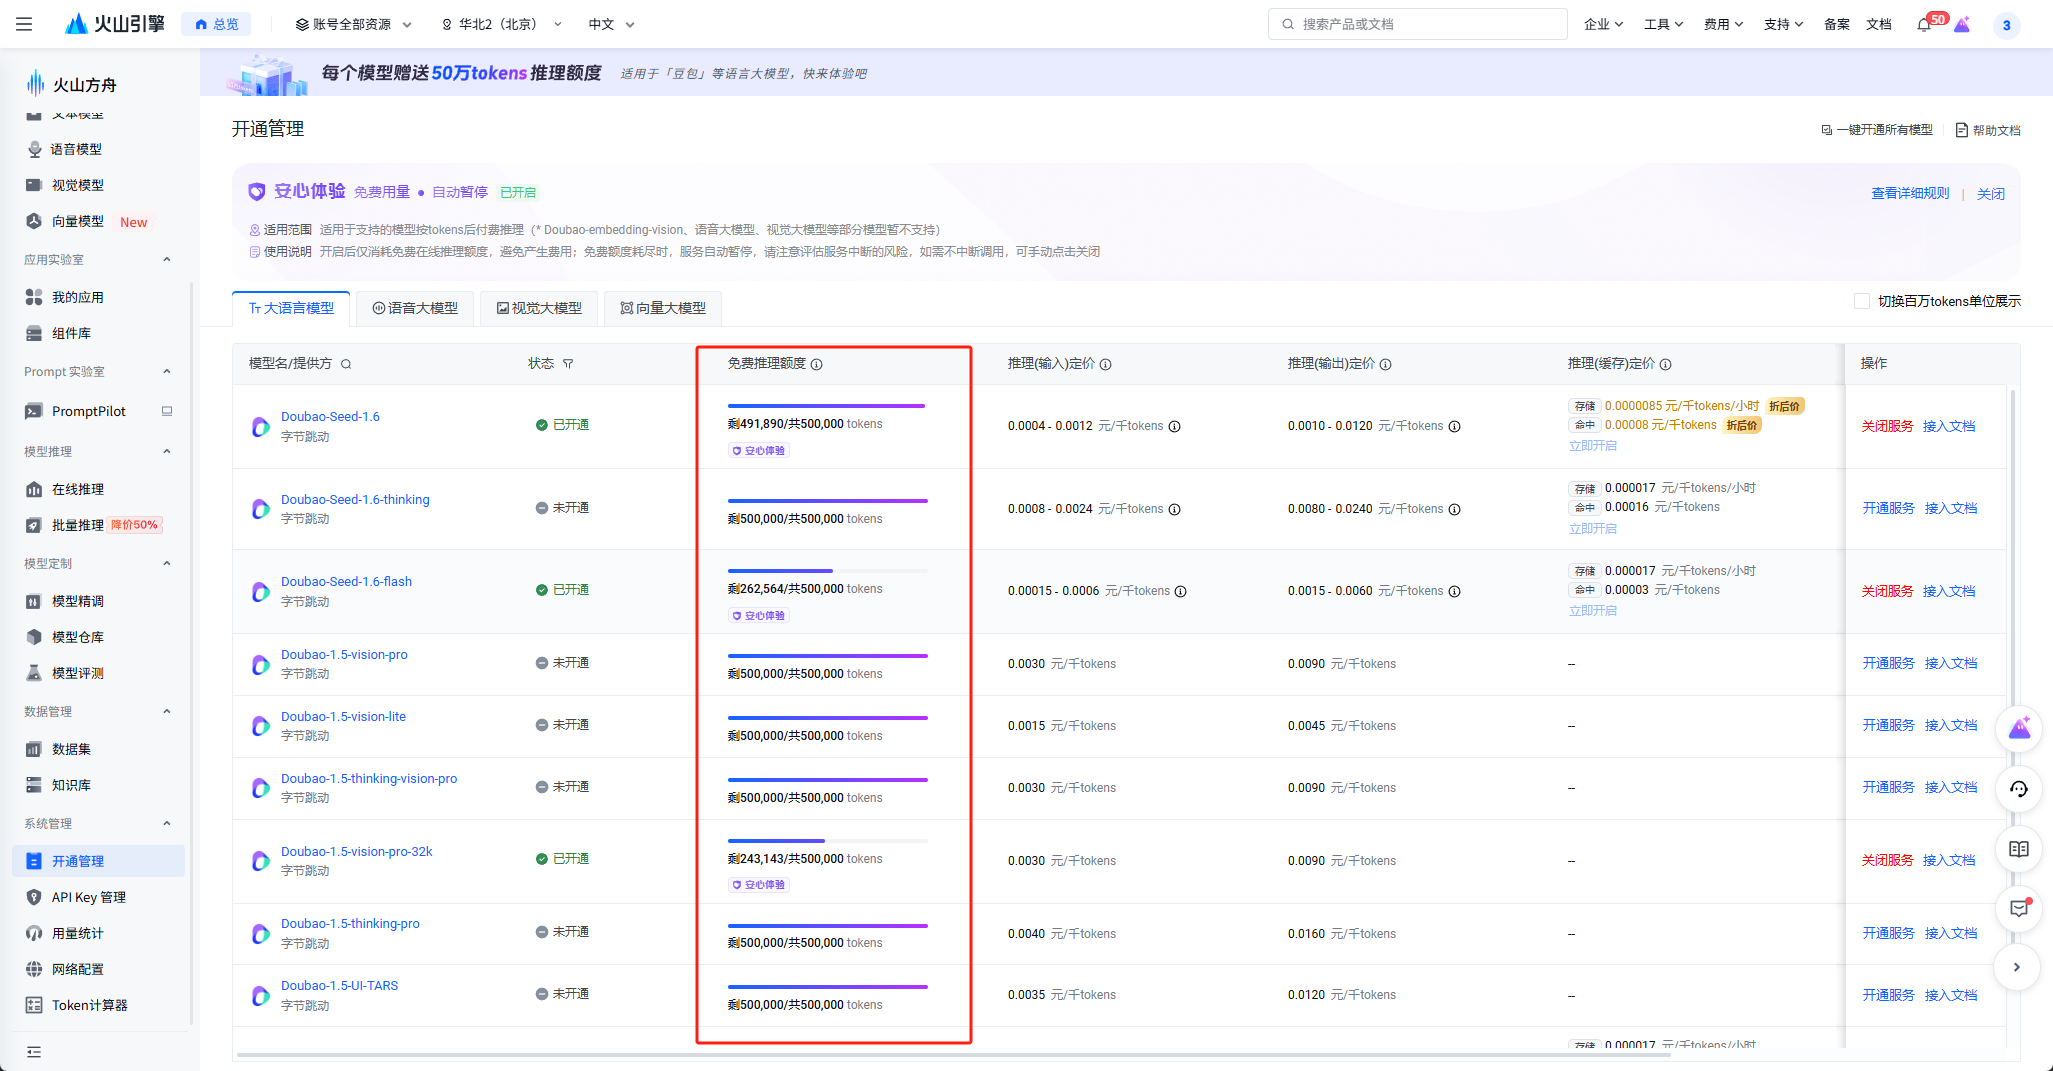Open 备案 in top navigation

pyautogui.click(x=1837, y=24)
